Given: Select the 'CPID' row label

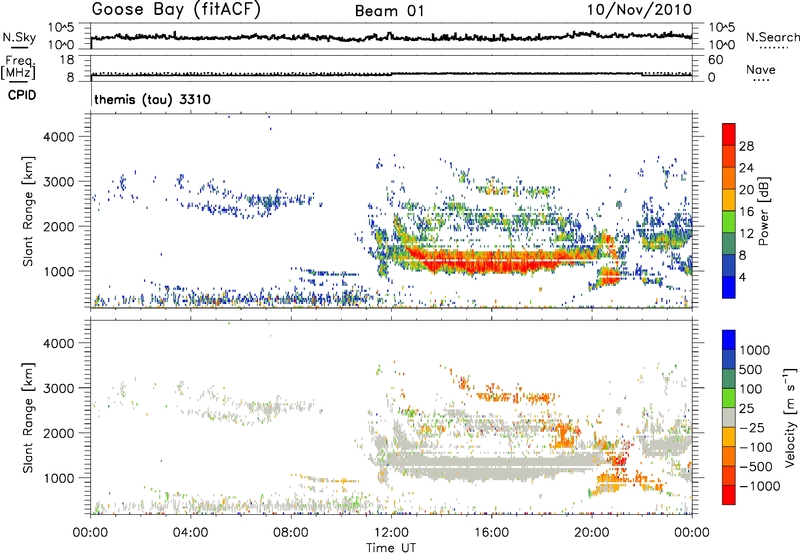Looking at the screenshot, I should [22, 95].
